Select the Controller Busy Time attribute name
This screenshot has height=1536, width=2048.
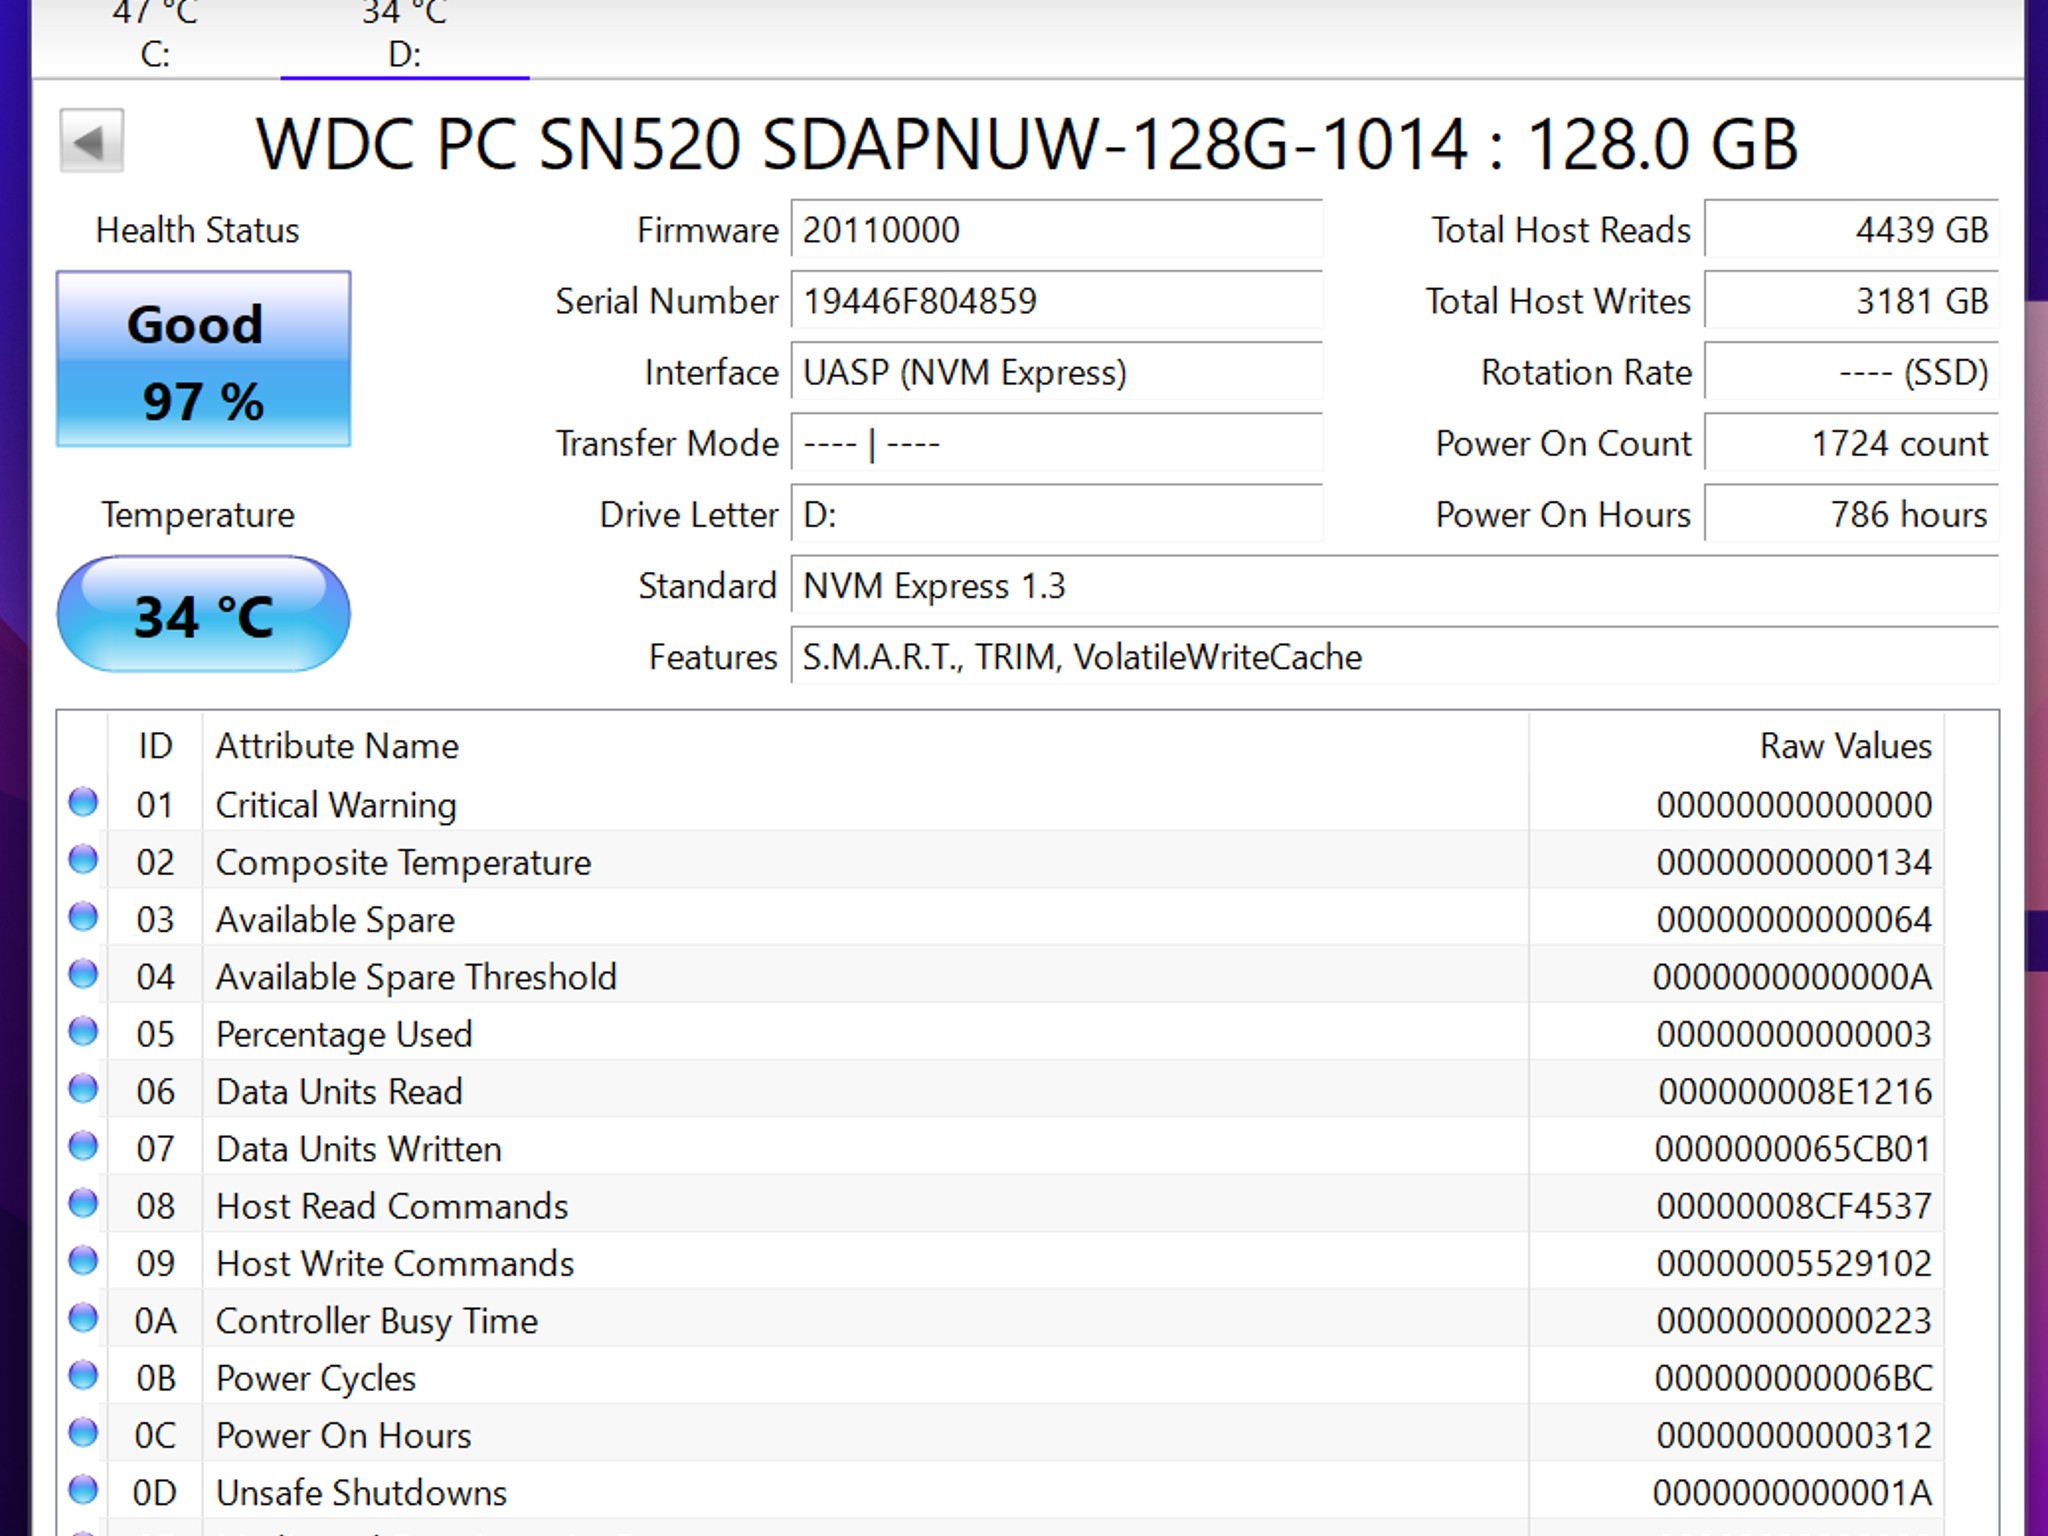tap(377, 1322)
